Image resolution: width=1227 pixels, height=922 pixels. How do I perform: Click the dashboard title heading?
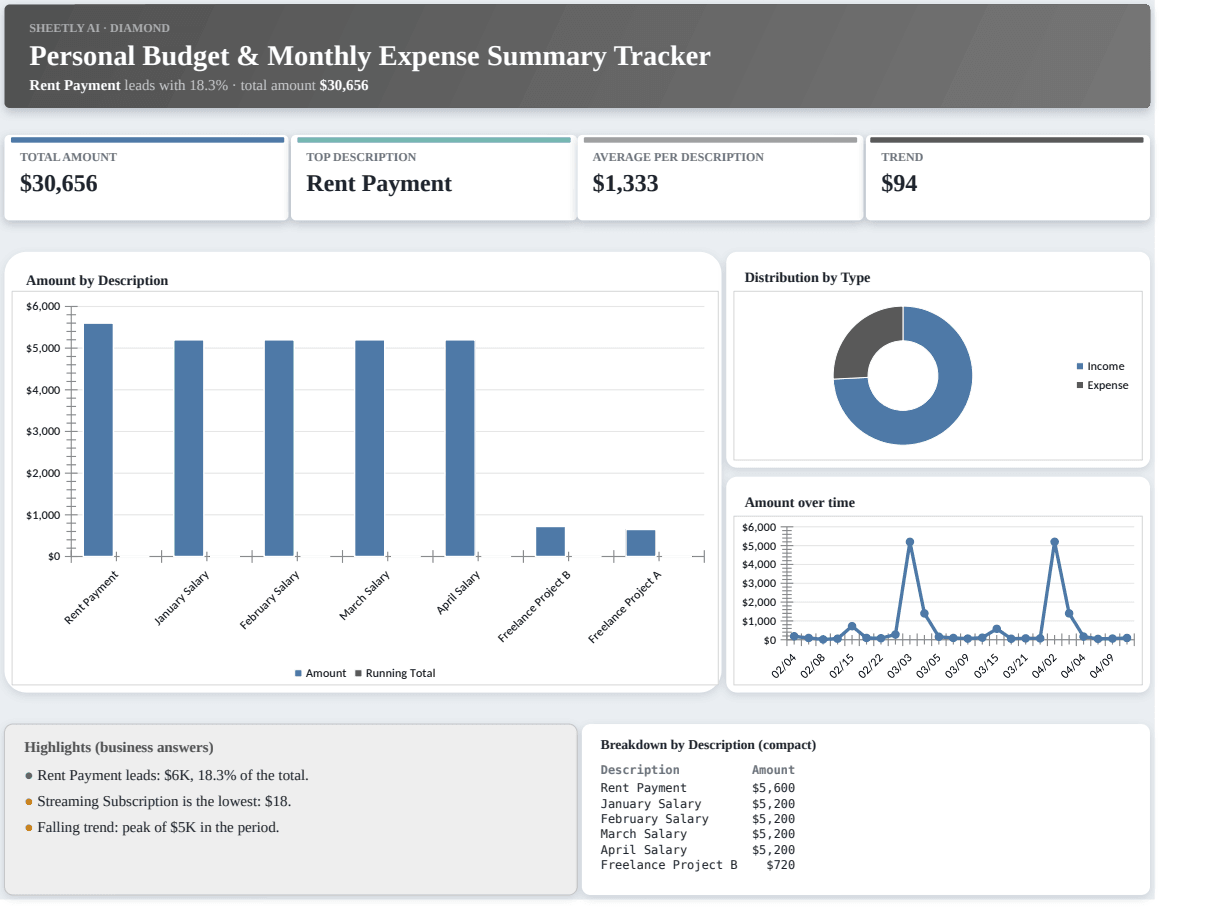pyautogui.click(x=370, y=56)
